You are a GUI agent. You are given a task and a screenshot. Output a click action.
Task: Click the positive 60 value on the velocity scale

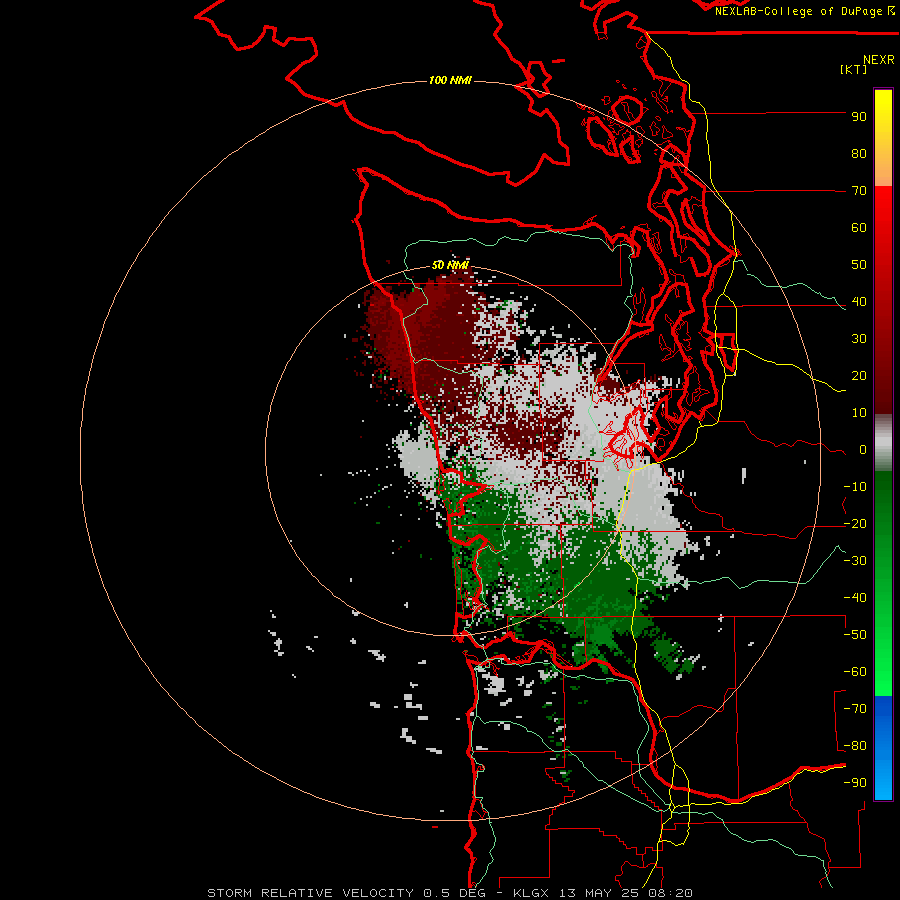[859, 228]
